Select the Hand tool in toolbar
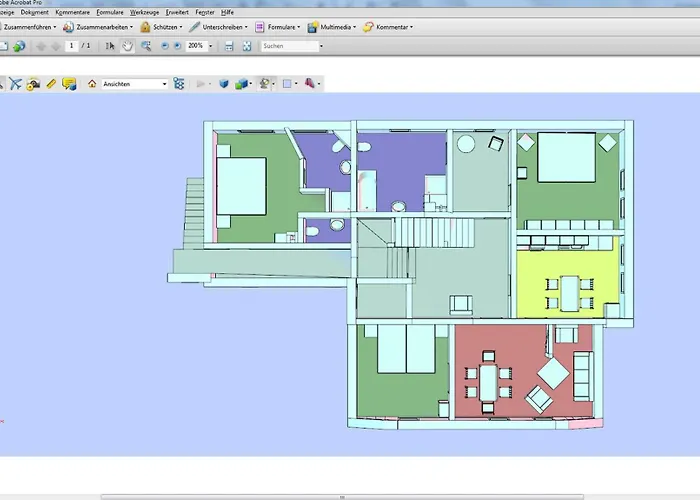 (x=127, y=46)
